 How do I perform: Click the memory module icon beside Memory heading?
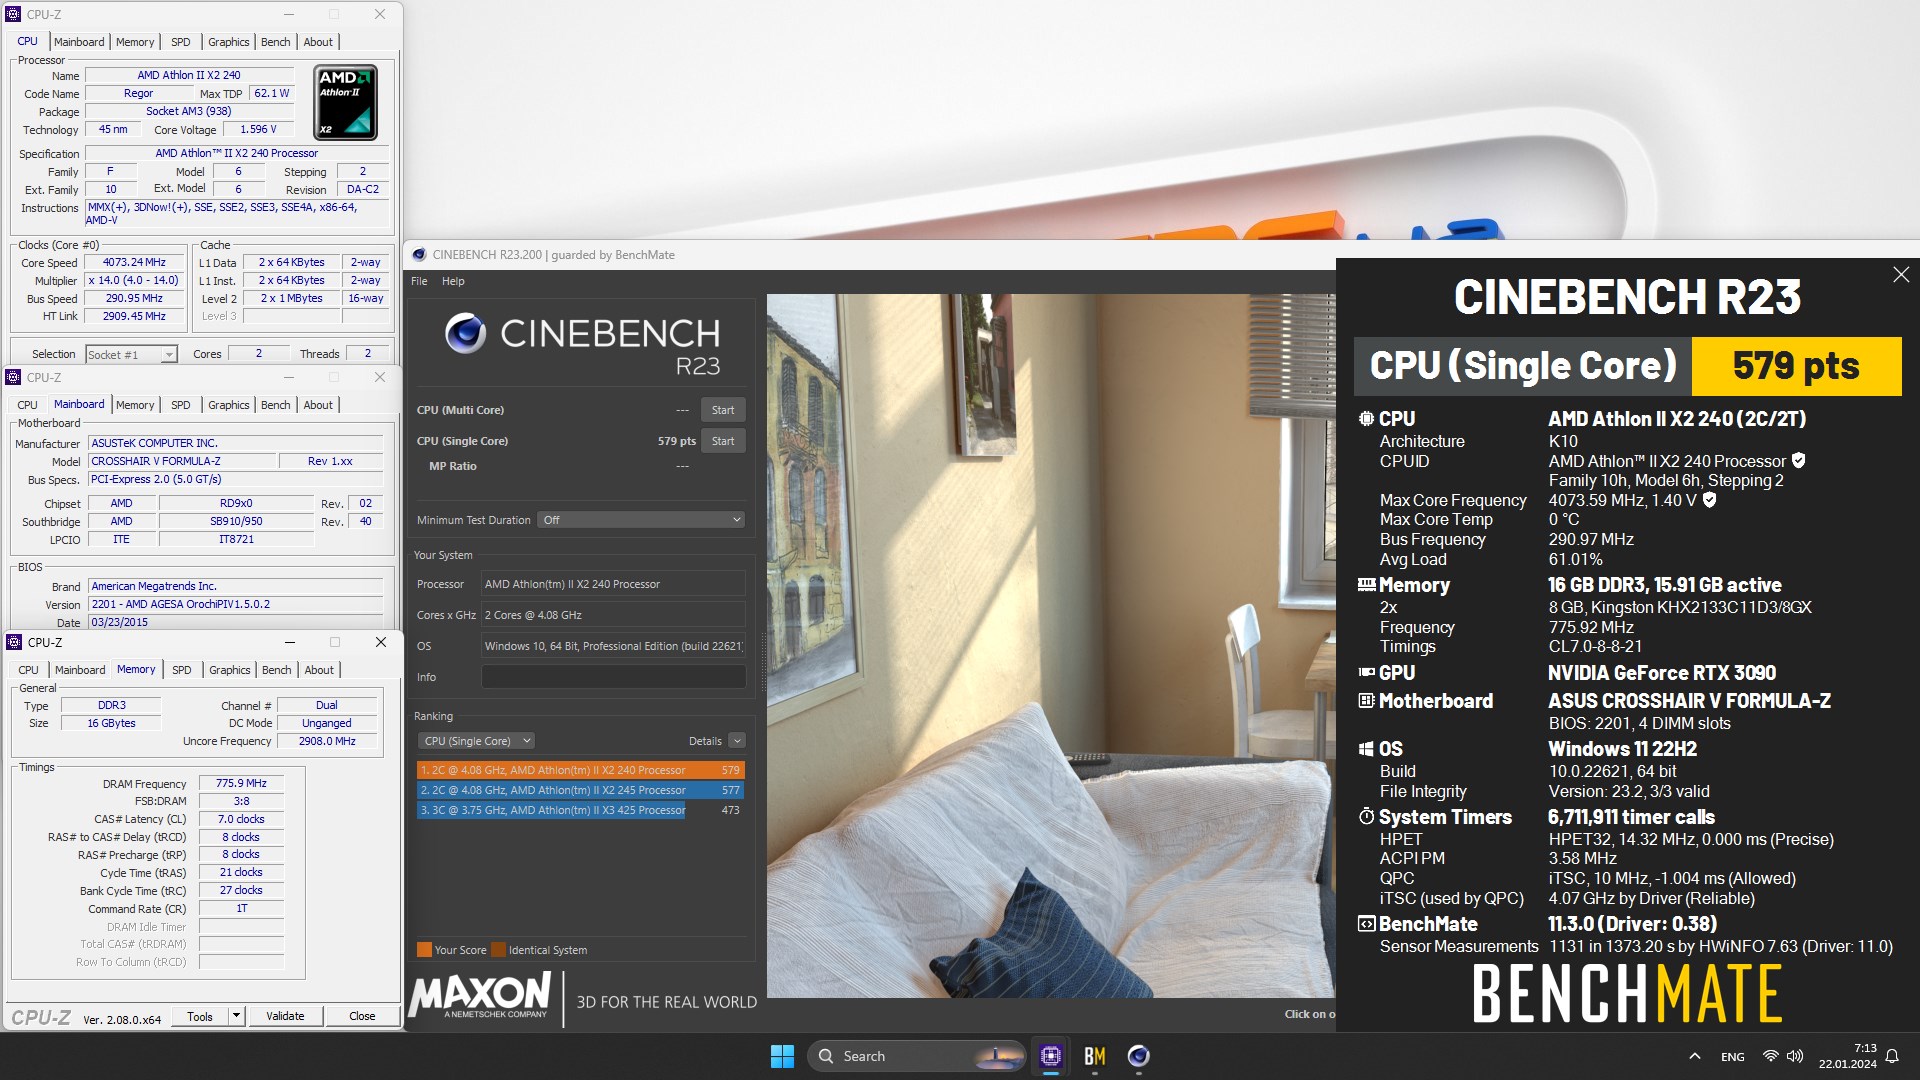coord(1366,584)
